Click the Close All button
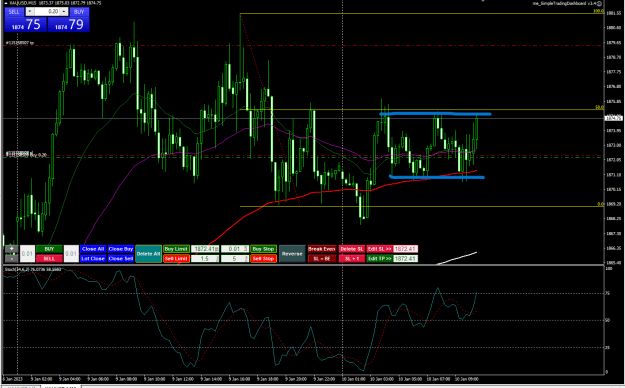This screenshot has width=625, height=388. tap(93, 249)
